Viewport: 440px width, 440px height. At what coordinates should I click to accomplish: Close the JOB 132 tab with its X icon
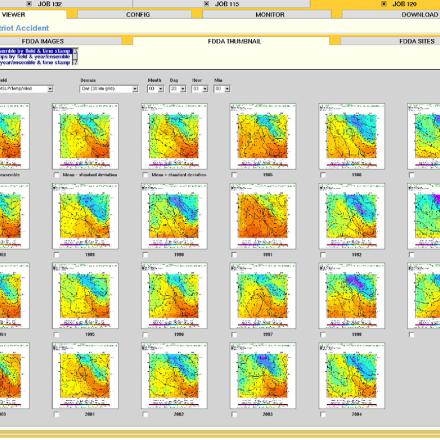(x=29, y=4)
